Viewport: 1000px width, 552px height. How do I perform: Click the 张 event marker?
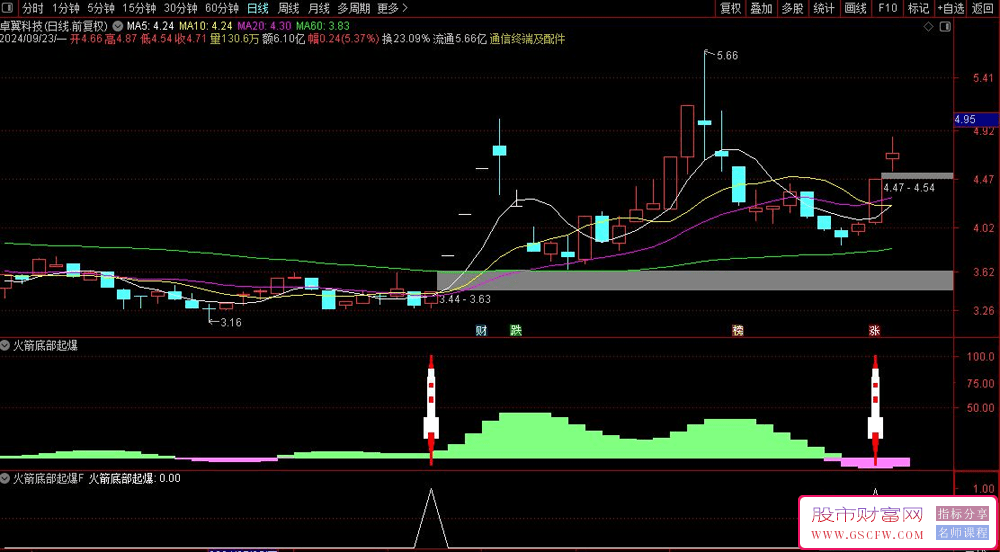click(x=874, y=331)
